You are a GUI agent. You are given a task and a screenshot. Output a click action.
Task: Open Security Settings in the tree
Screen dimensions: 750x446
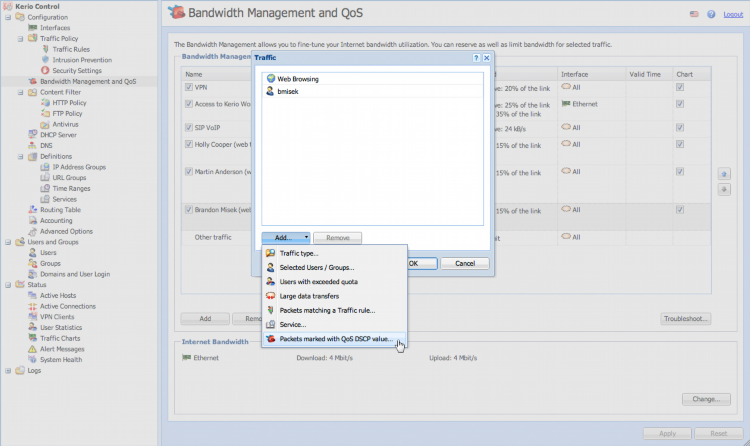[77, 70]
